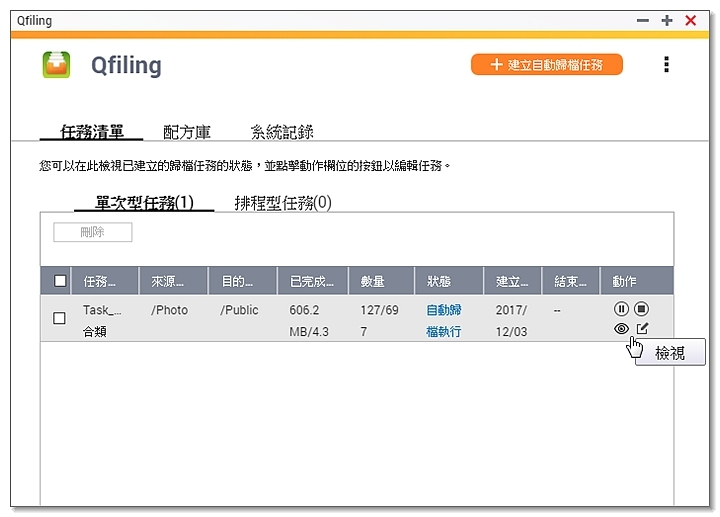The height and width of the screenshot is (517, 720).
Task: Click the 結束 end time column header
Action: (571, 281)
